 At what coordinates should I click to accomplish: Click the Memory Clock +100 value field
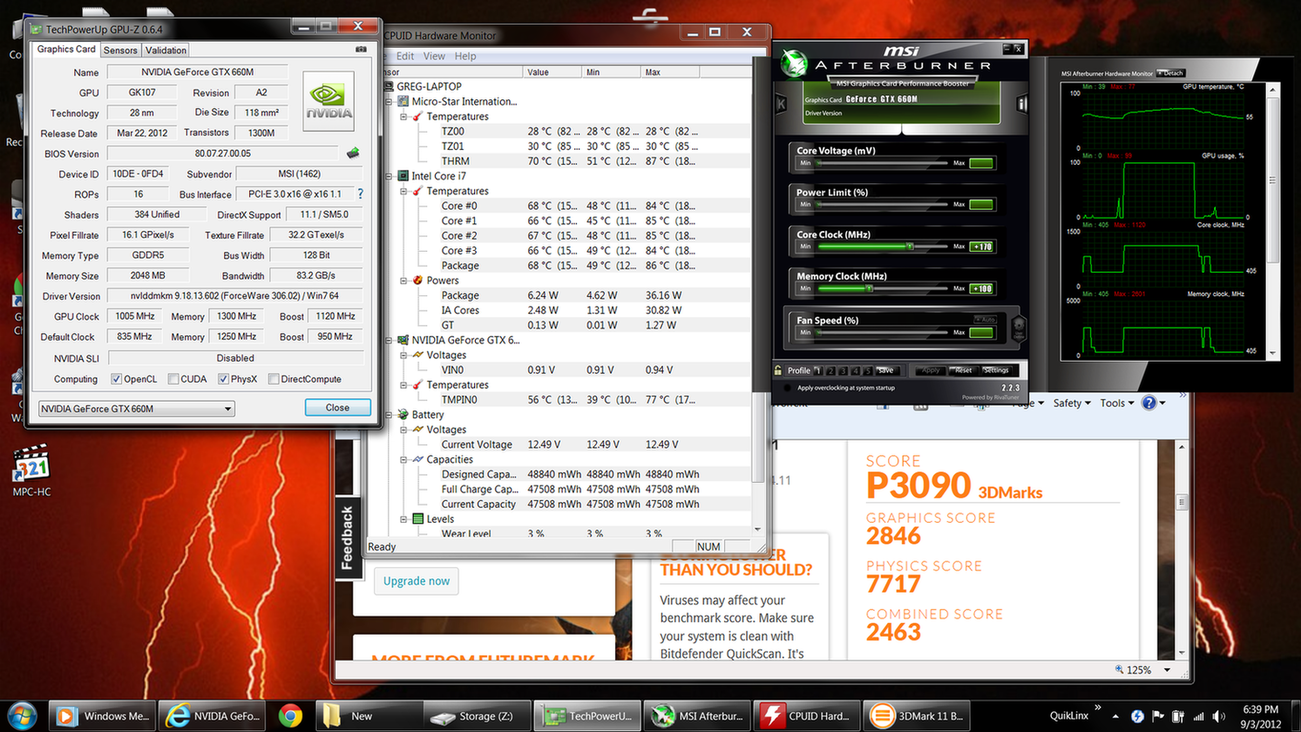(982, 288)
